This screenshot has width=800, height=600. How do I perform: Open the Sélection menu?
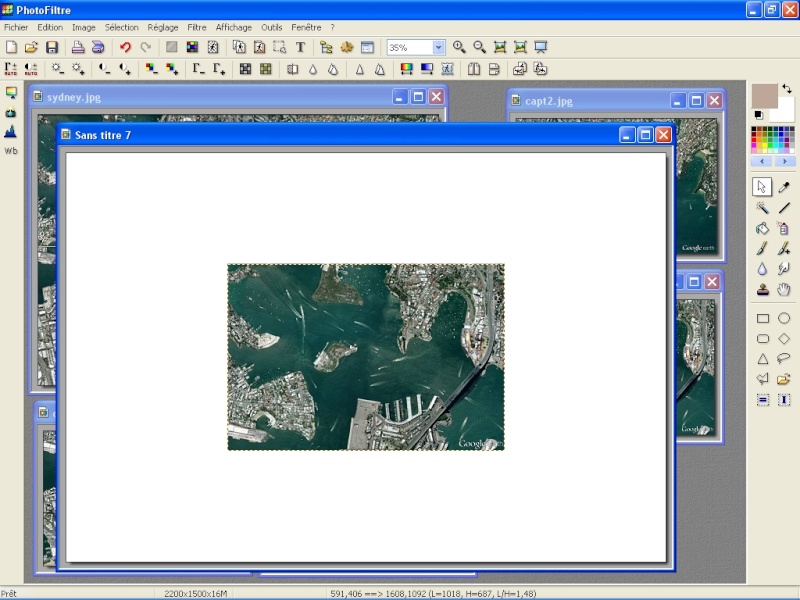pos(121,28)
